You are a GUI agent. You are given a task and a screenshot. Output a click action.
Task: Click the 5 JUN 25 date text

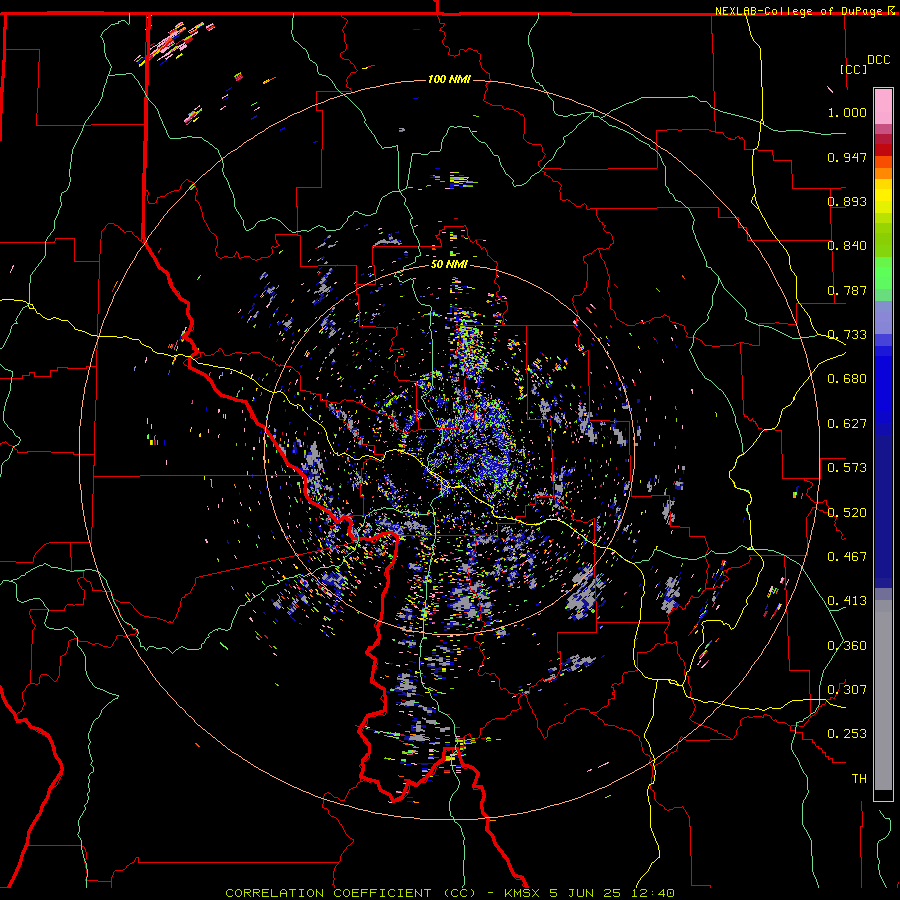click(587, 893)
